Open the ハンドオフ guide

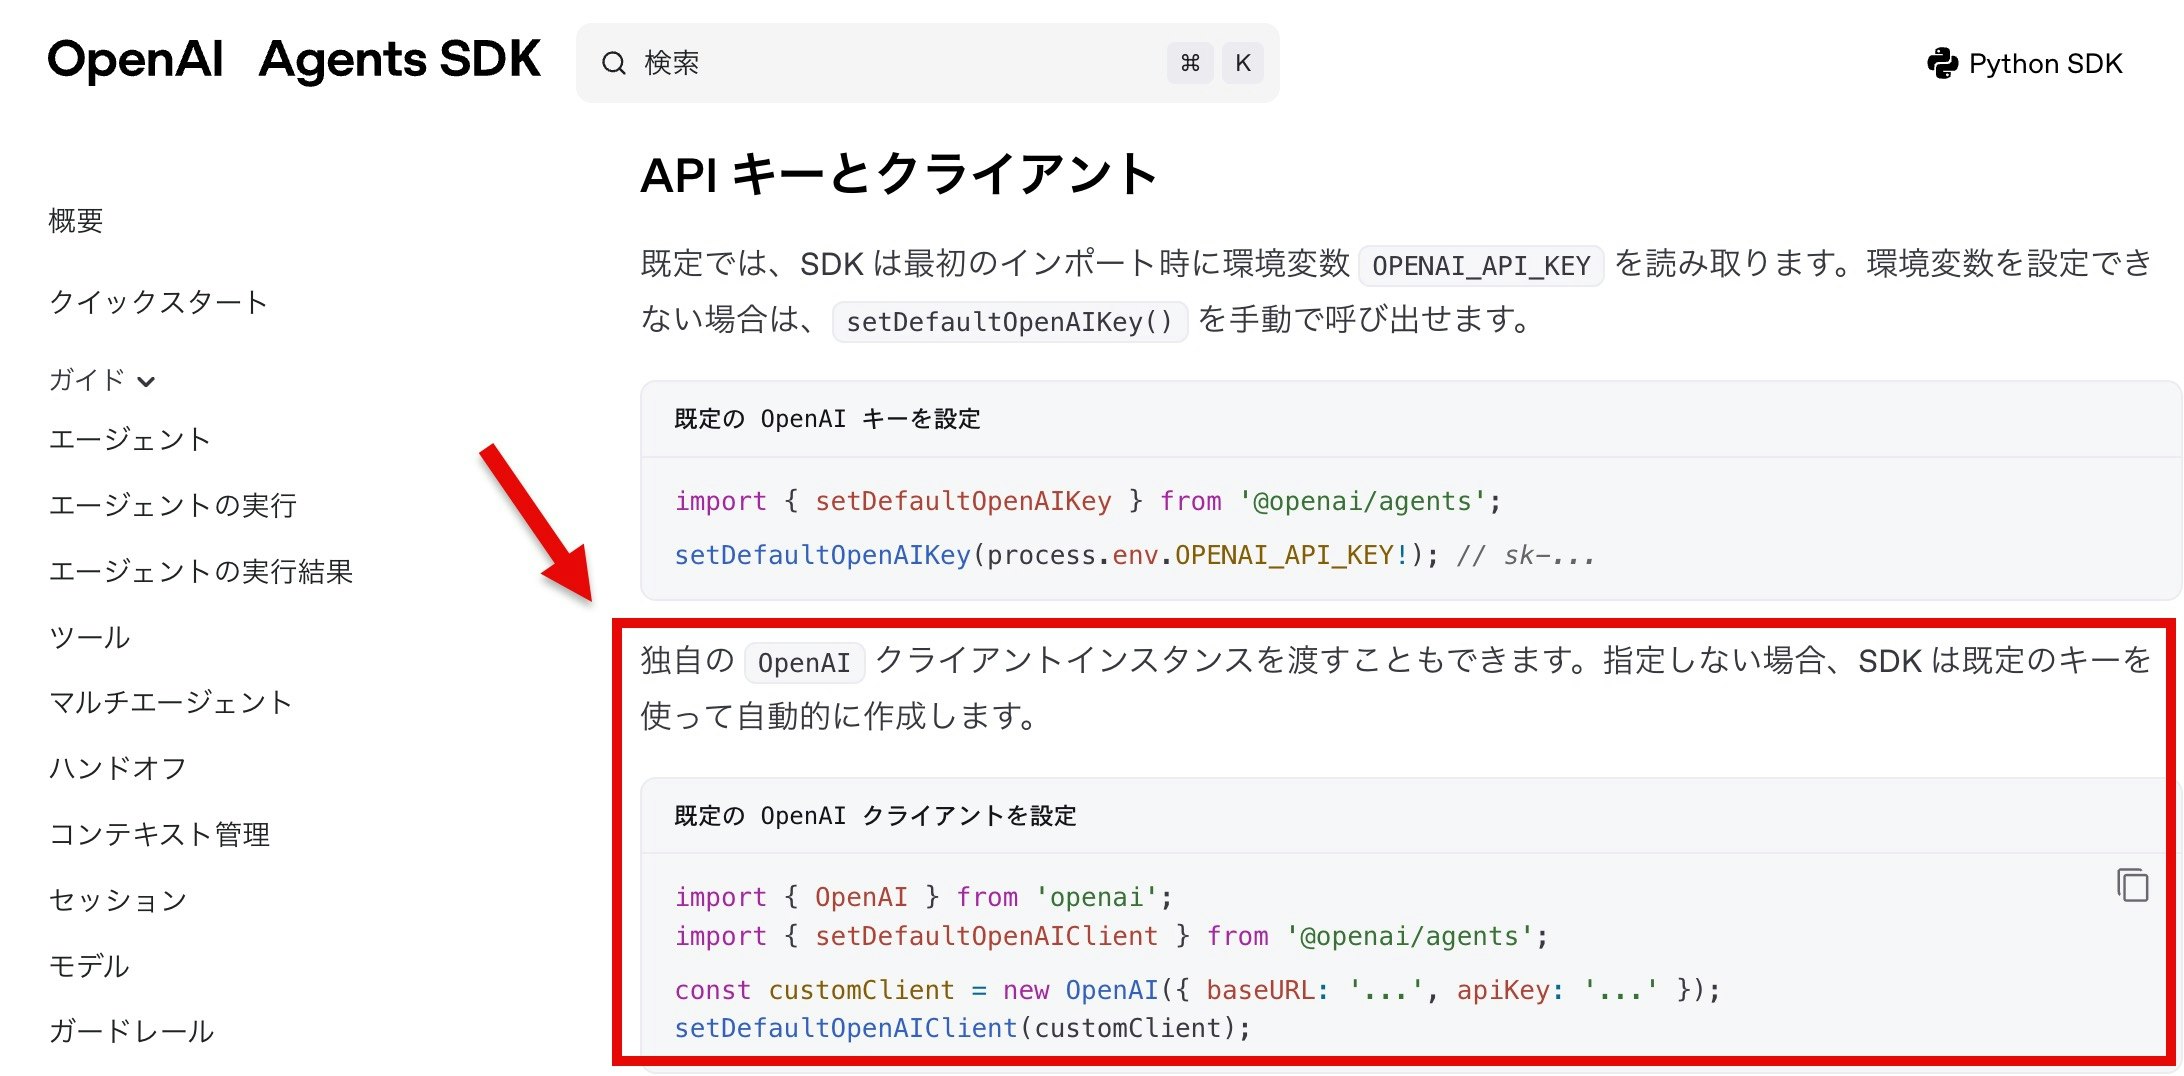[118, 768]
